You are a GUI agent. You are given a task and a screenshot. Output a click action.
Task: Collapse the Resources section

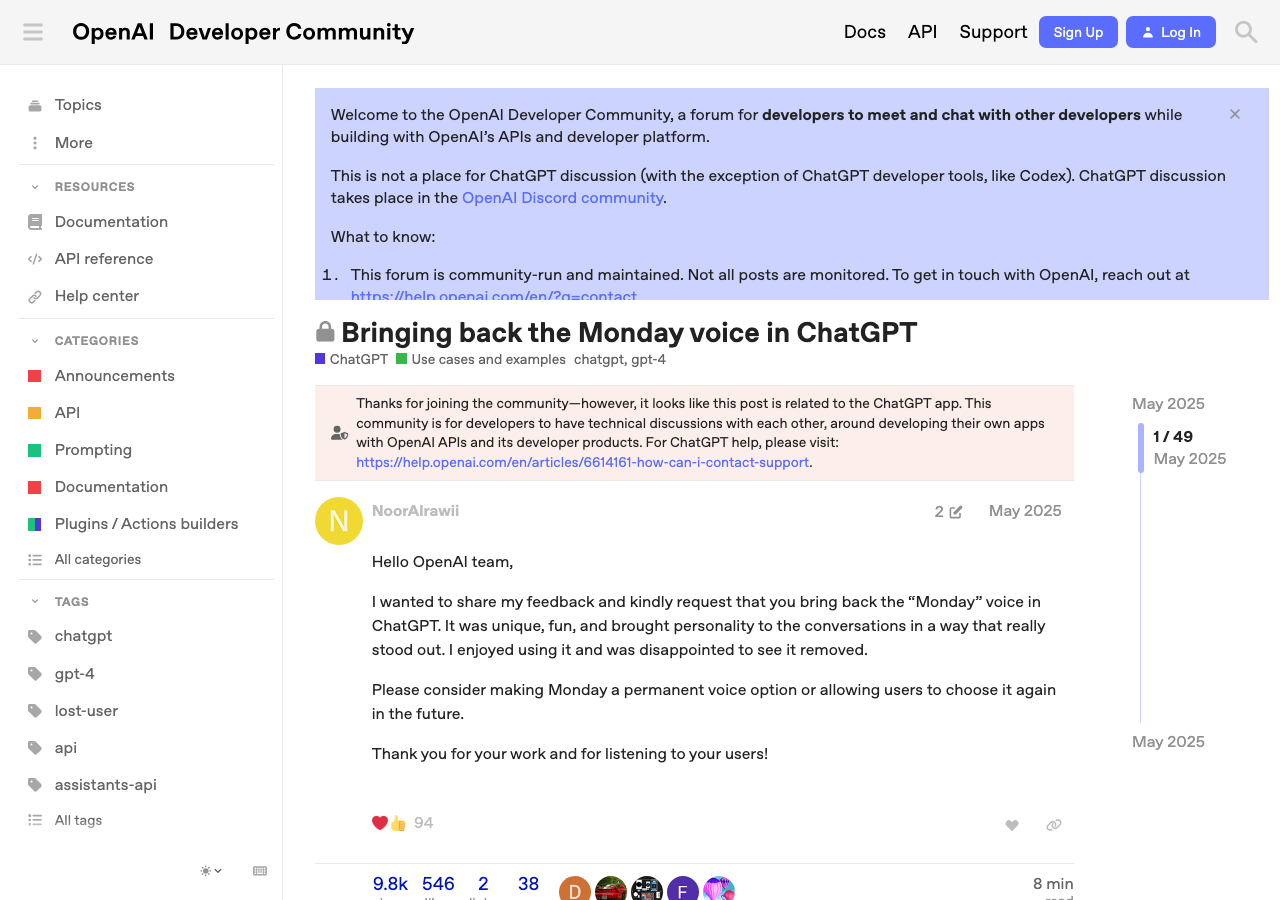[x=35, y=187]
